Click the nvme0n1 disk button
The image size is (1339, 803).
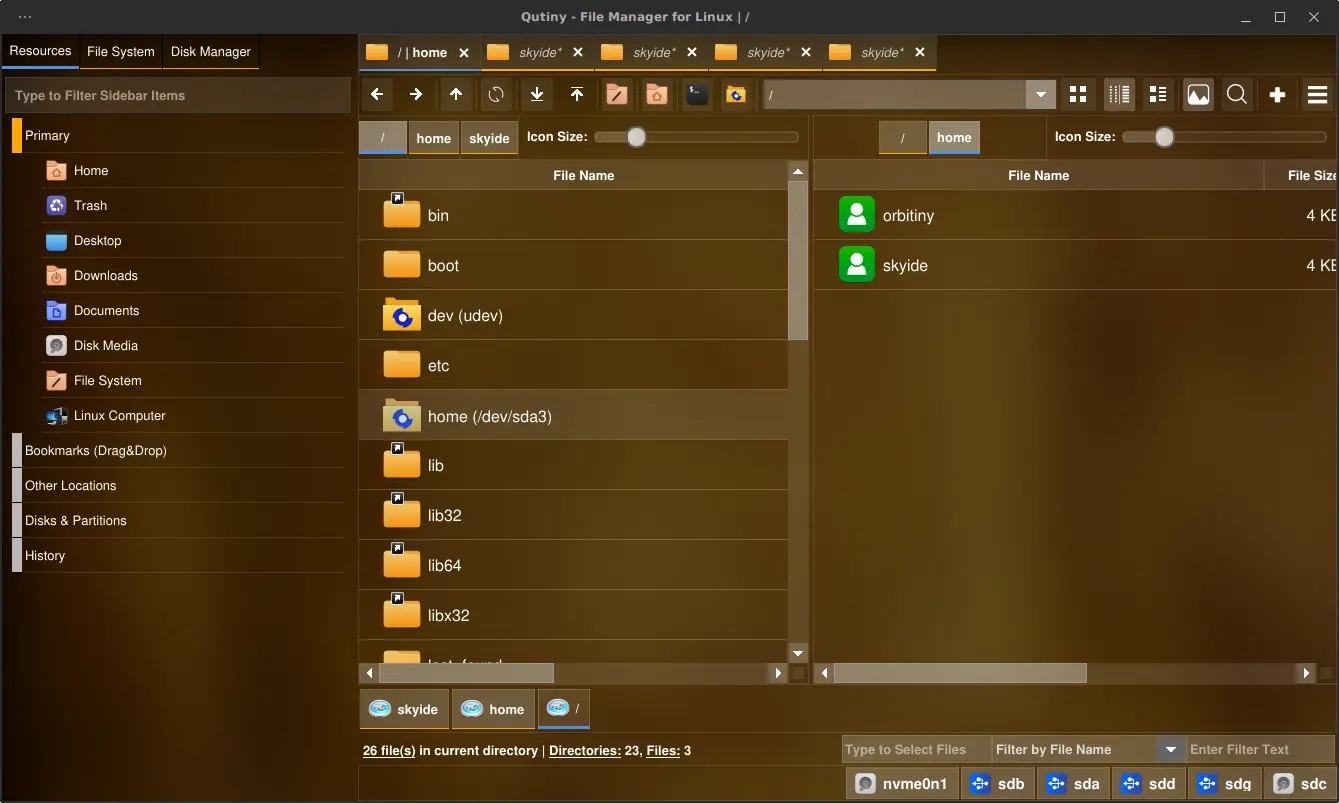(902, 784)
